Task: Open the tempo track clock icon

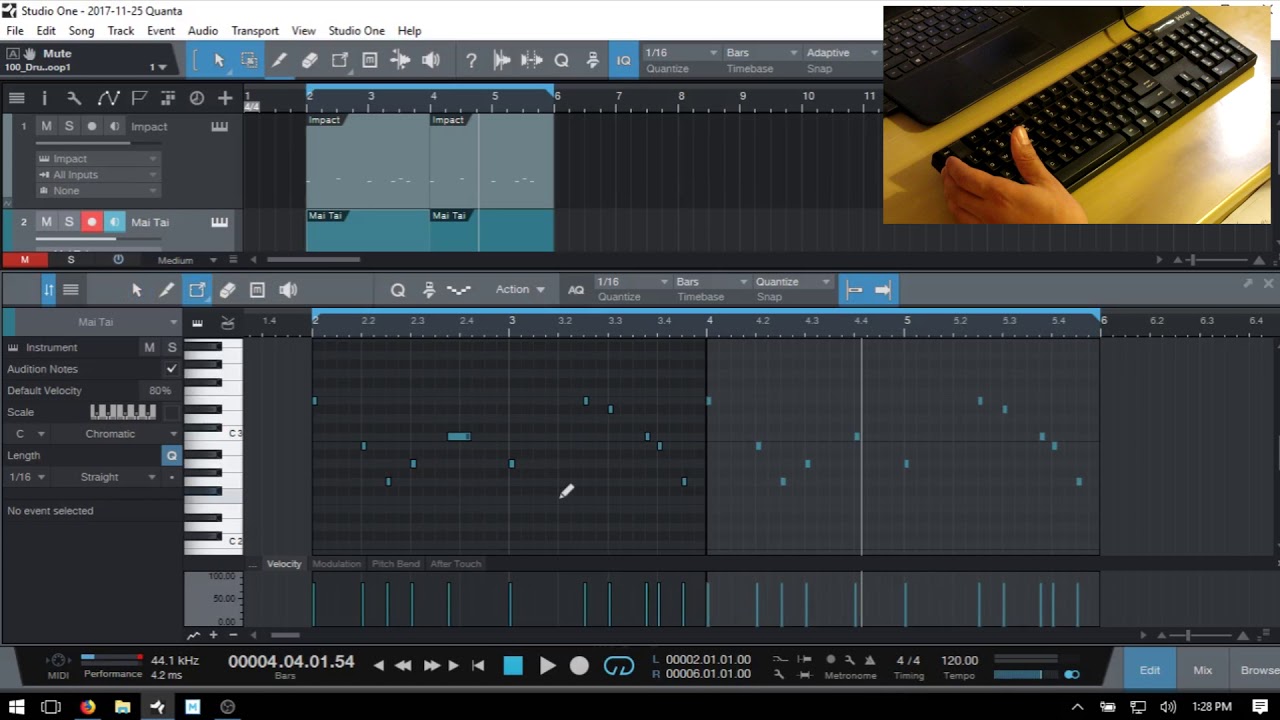Action: 197,97
